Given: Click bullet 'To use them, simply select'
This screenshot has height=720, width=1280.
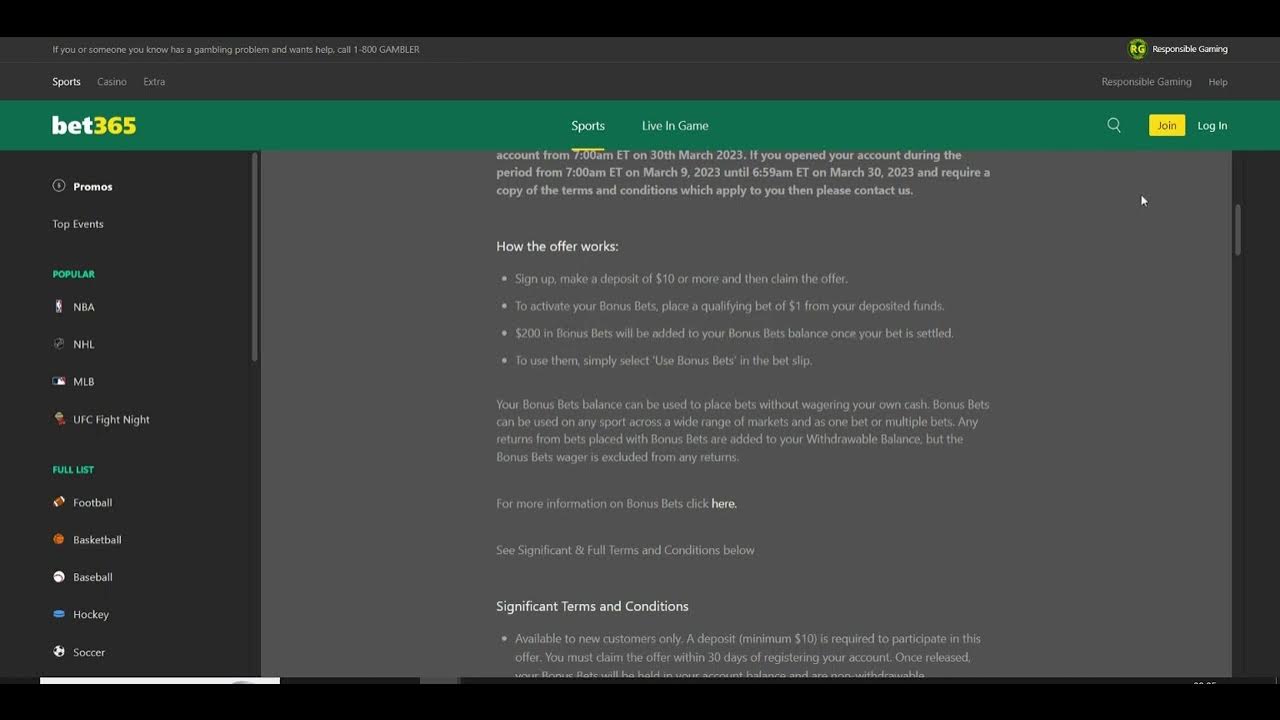Looking at the screenshot, I should point(663,361).
